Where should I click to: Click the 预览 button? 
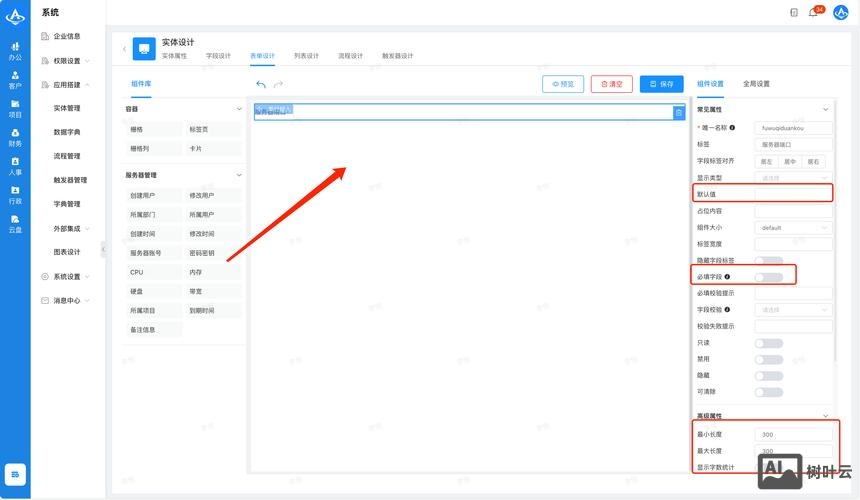click(x=562, y=85)
